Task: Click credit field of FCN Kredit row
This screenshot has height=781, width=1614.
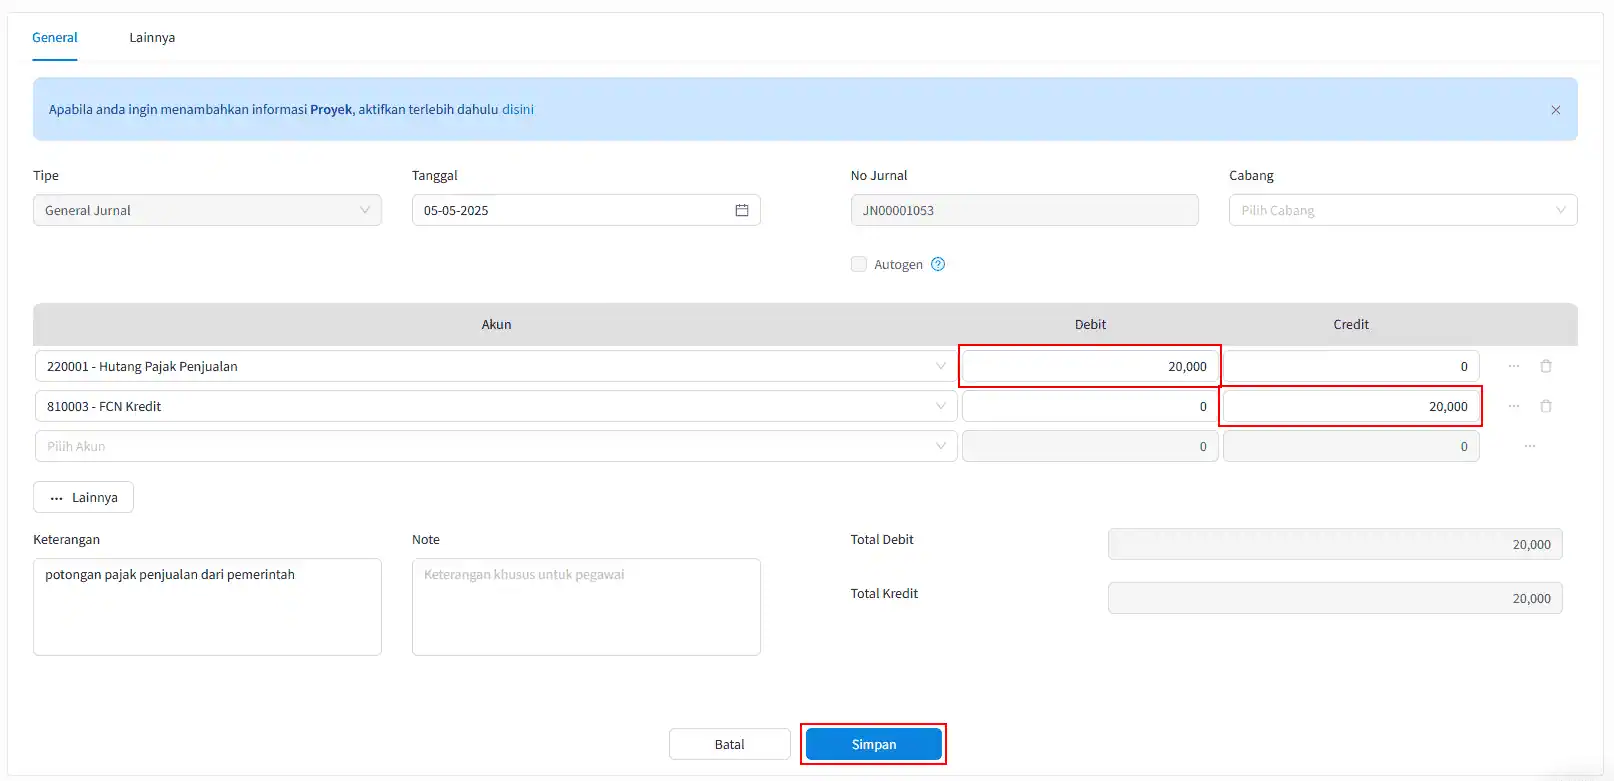Action: pos(1351,406)
